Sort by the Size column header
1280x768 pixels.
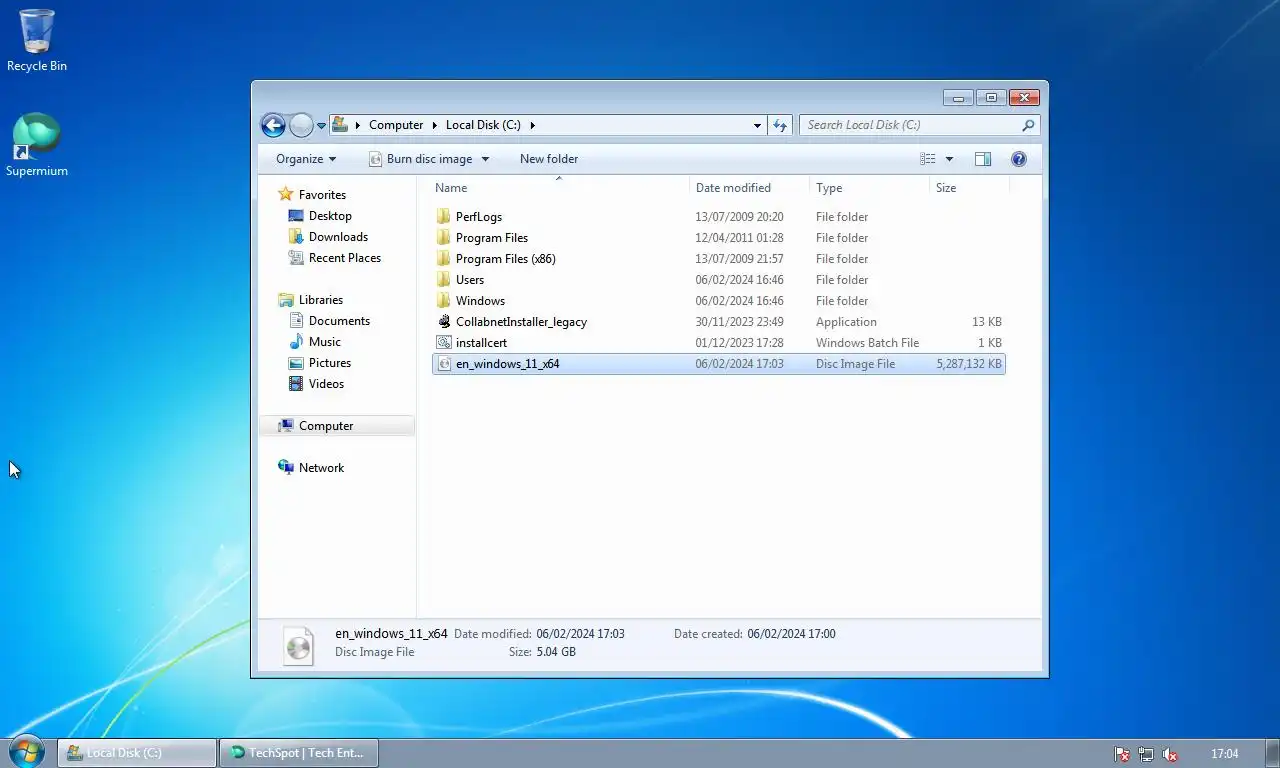coord(969,187)
